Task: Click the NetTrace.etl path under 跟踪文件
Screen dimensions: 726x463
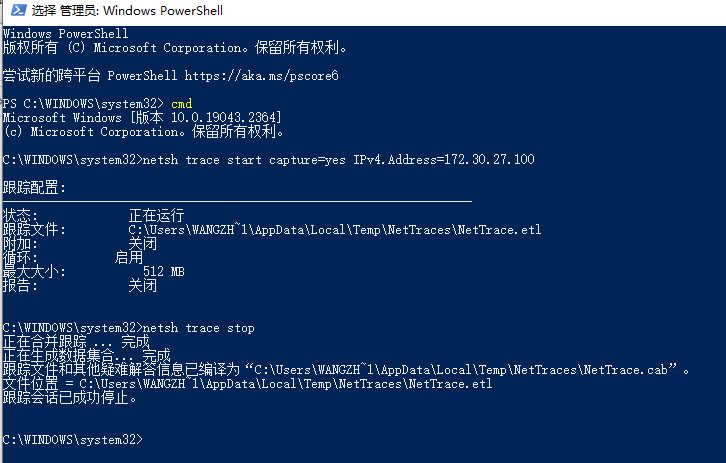Action: (x=335, y=230)
